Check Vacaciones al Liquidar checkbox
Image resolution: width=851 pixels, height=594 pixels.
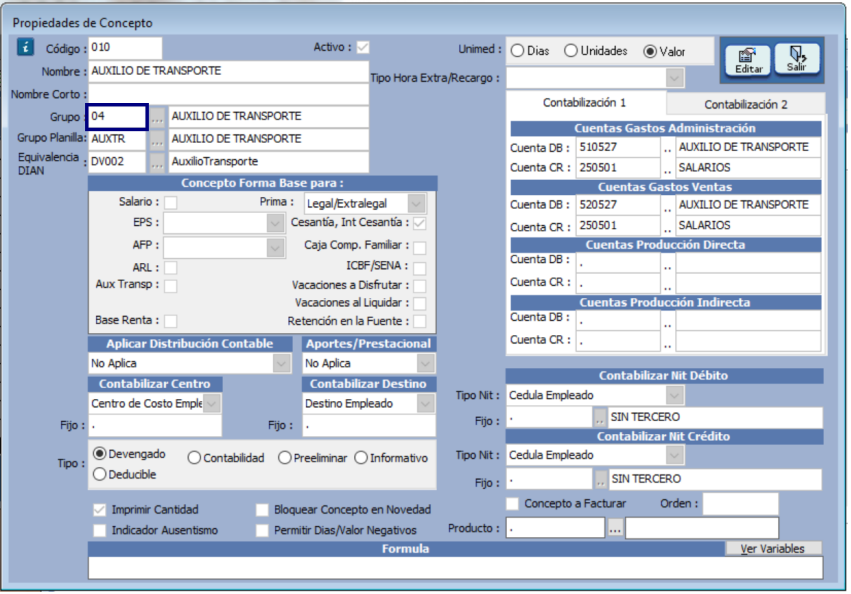click(x=419, y=304)
